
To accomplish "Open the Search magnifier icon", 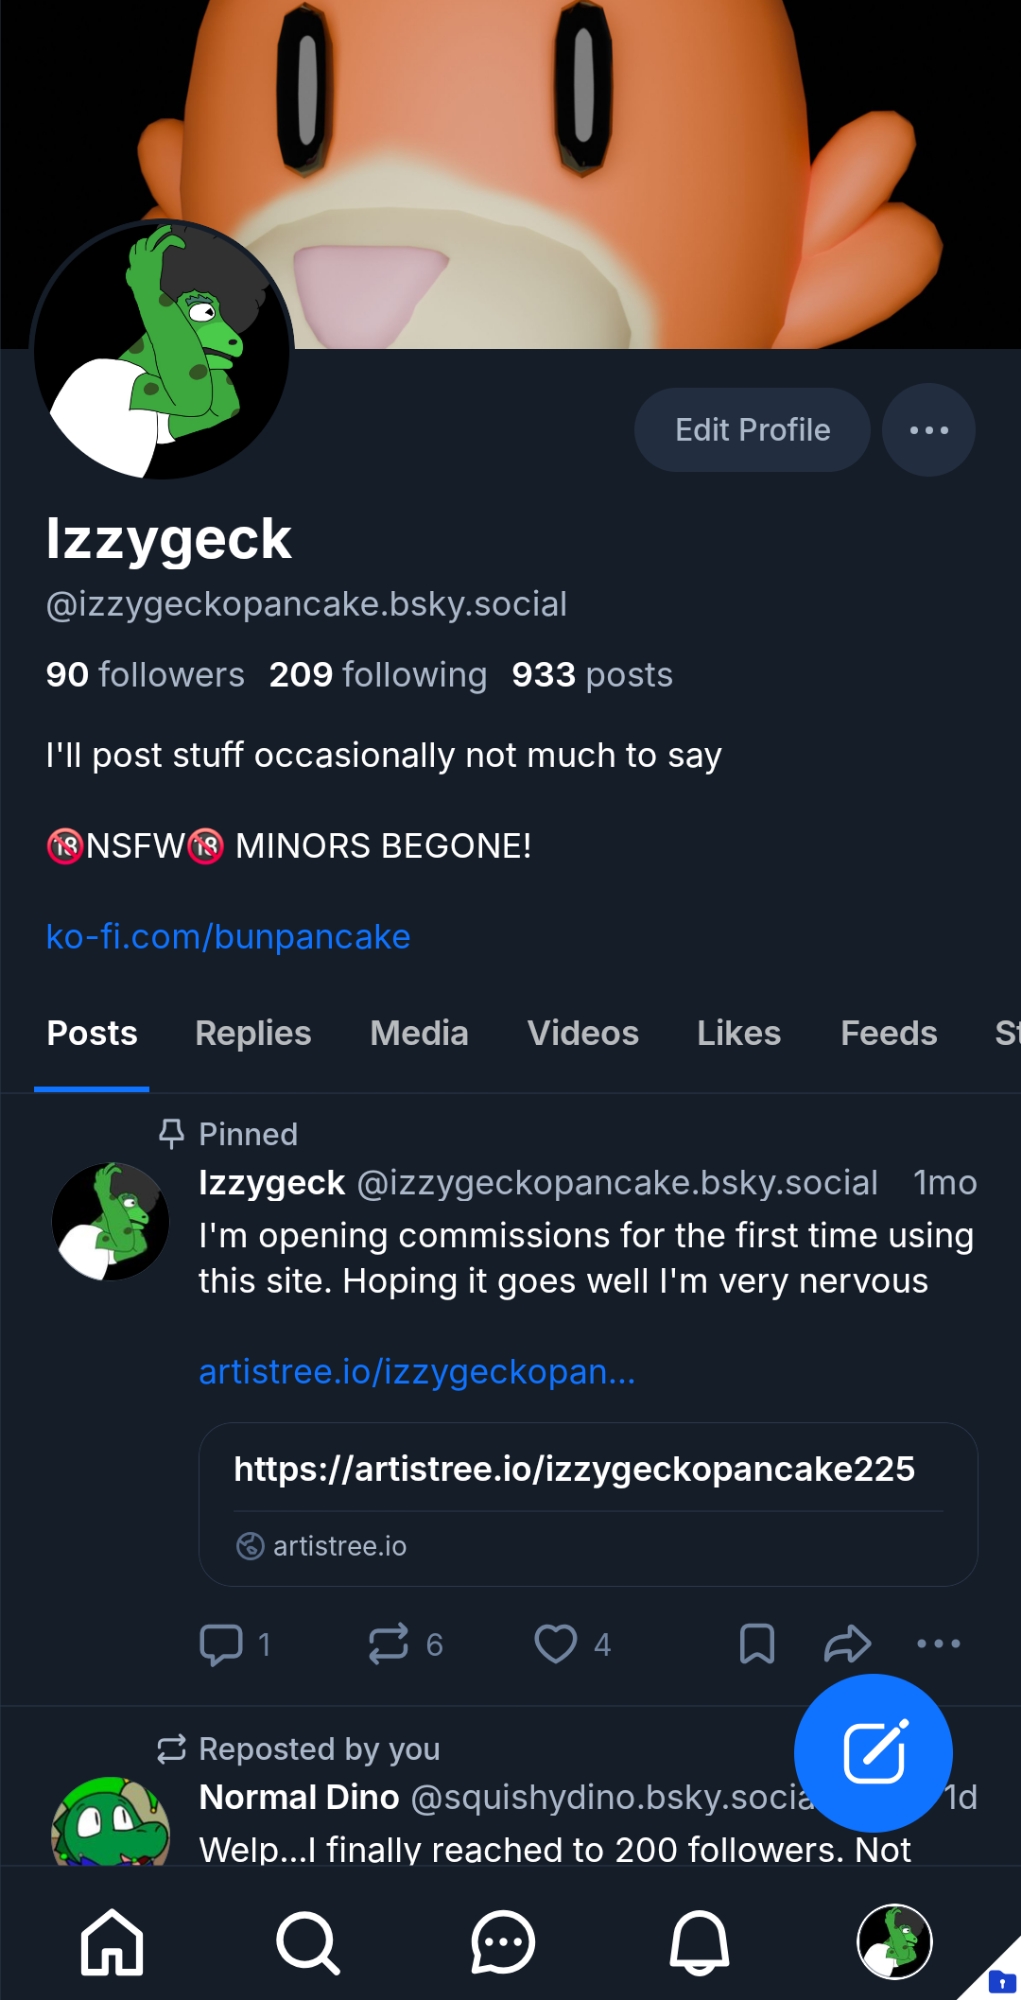I will (307, 1942).
